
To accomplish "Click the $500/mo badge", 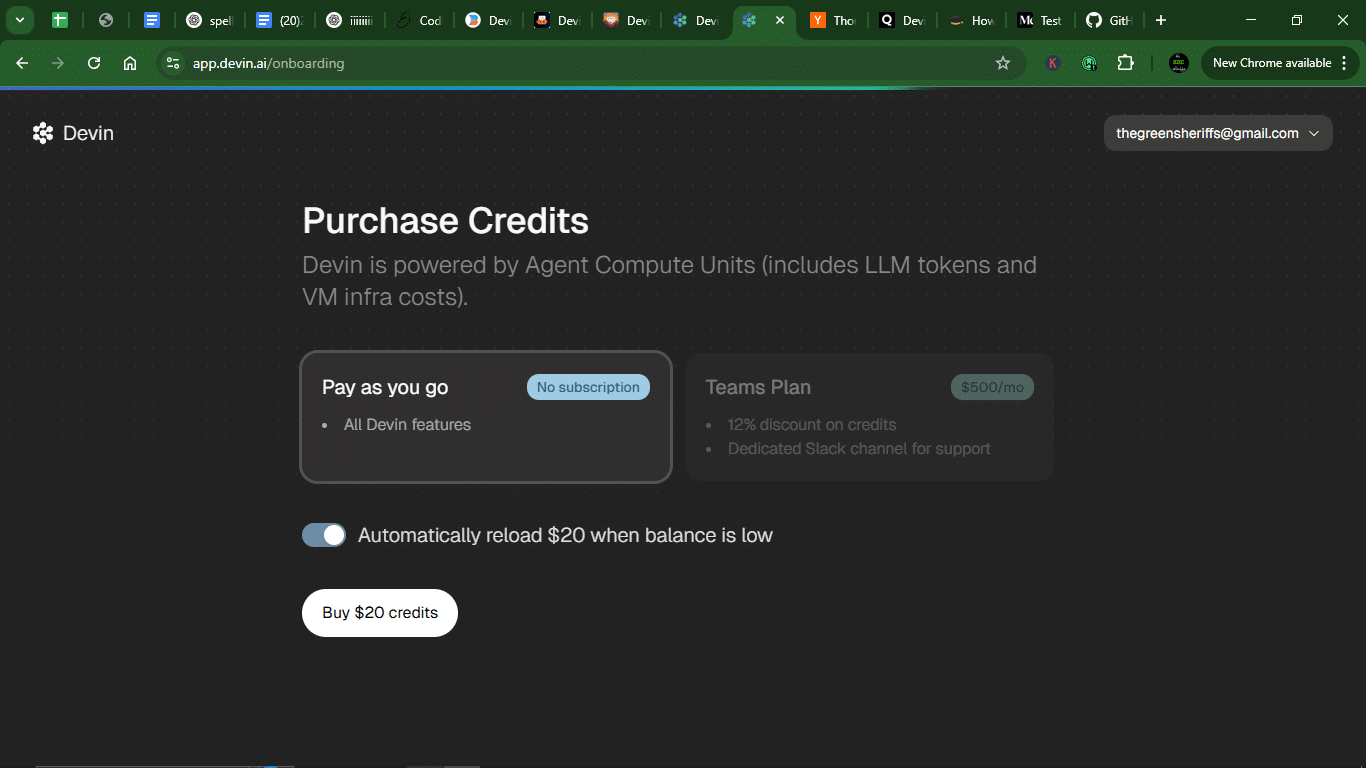I will [992, 387].
